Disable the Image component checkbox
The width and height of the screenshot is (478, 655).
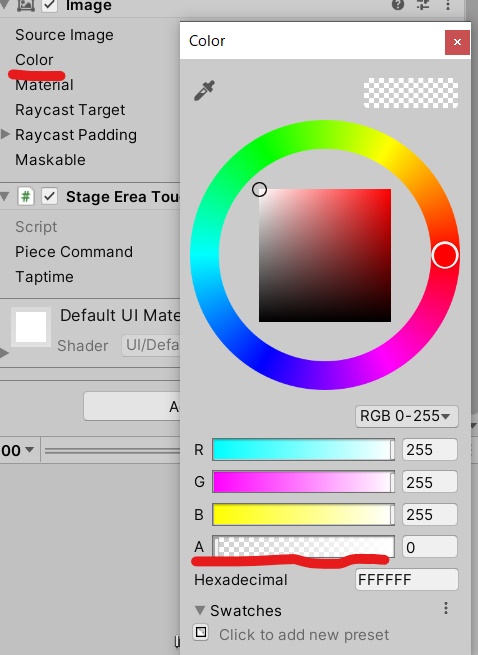[50, 5]
